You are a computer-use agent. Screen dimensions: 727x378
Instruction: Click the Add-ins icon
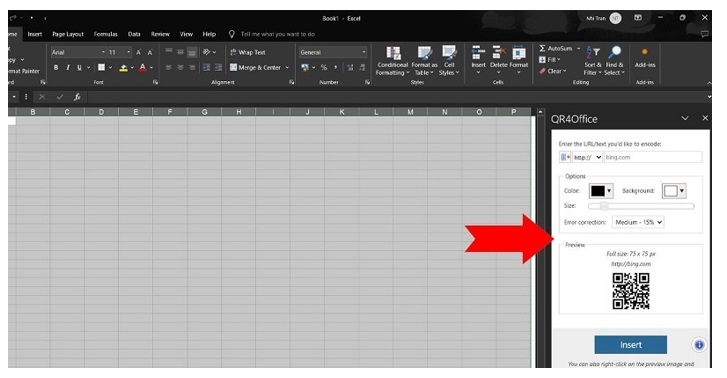645,58
